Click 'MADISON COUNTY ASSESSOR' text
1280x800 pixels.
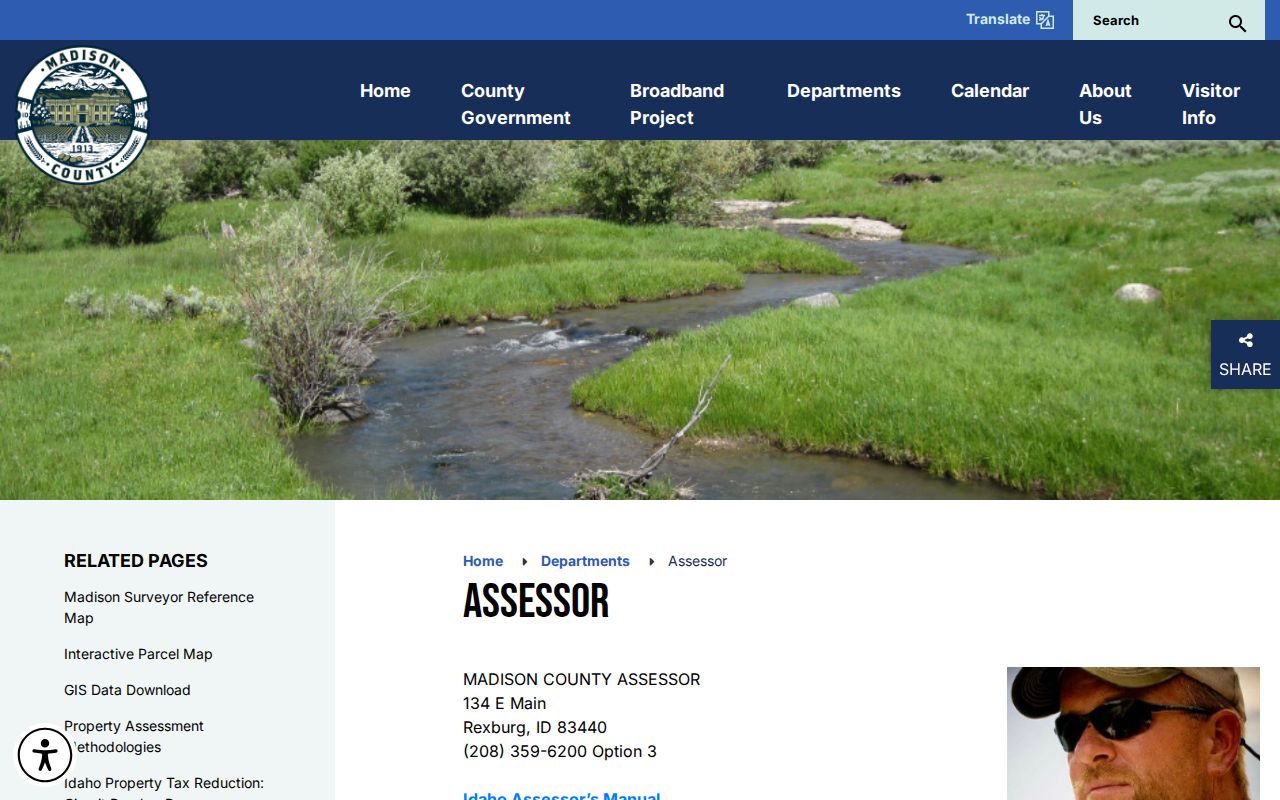point(582,679)
